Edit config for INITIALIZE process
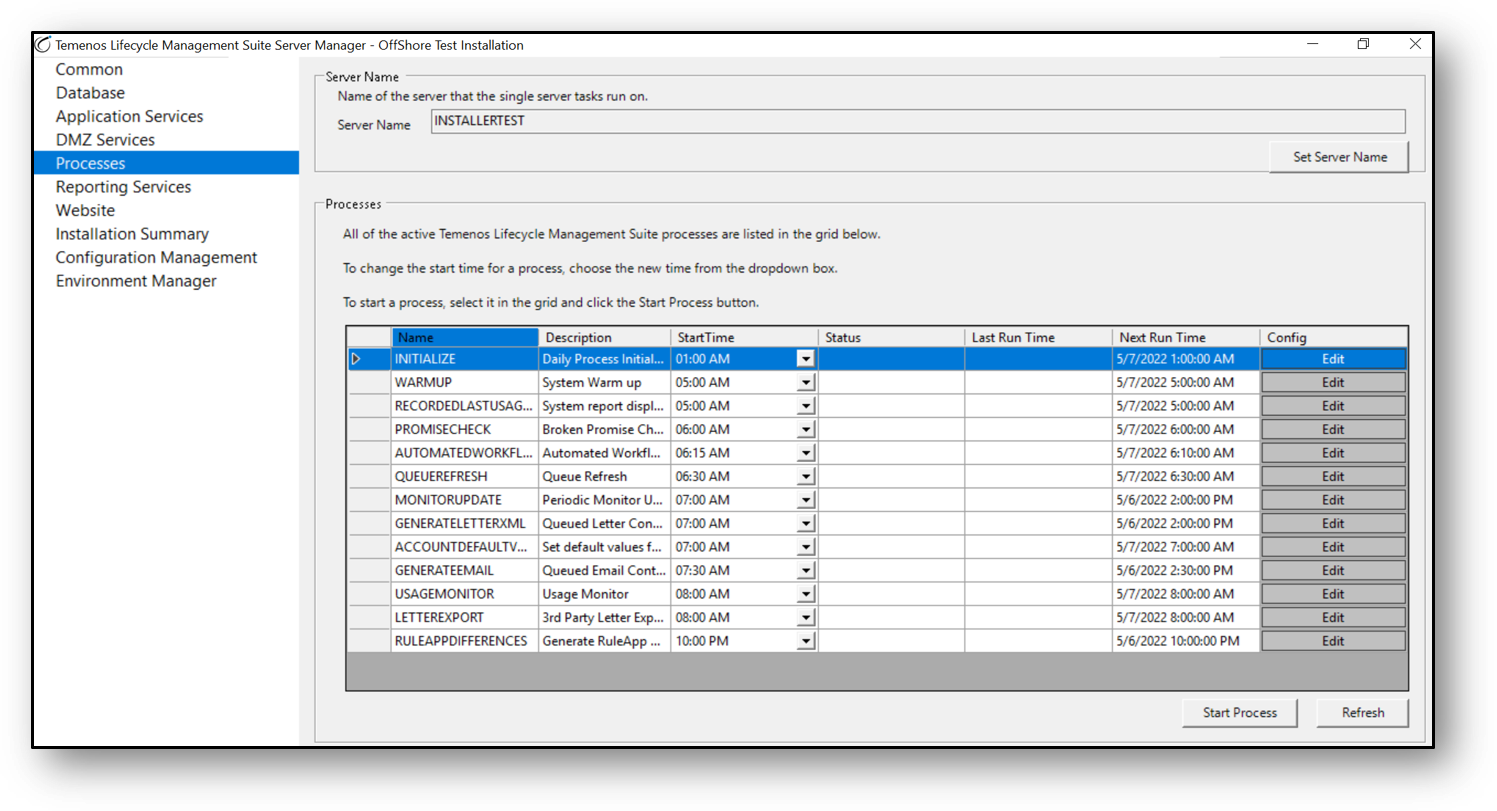Image resolution: width=1497 pixels, height=811 pixels. coord(1333,359)
